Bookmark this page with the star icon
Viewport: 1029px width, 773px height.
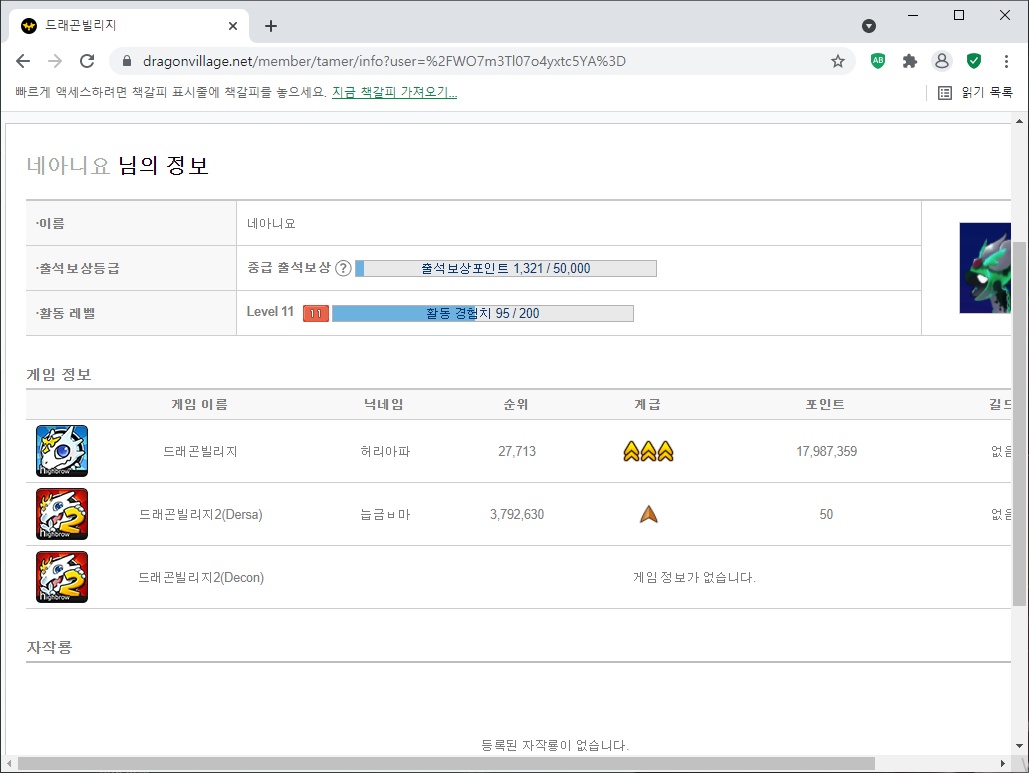838,61
